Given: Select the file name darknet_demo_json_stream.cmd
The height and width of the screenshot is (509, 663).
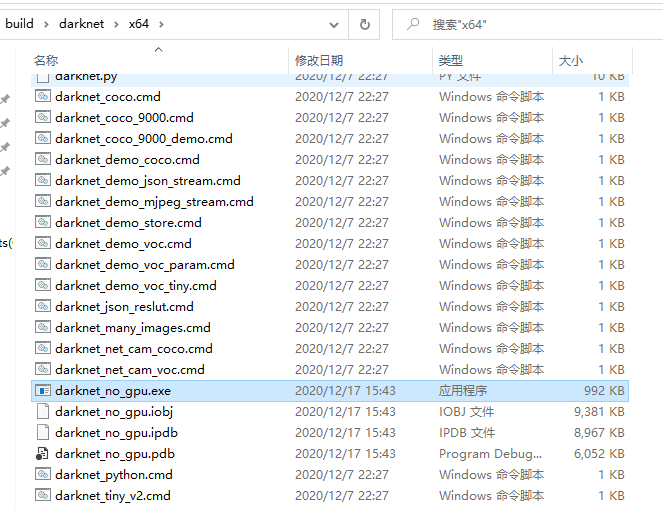Looking at the screenshot, I should coord(148,181).
